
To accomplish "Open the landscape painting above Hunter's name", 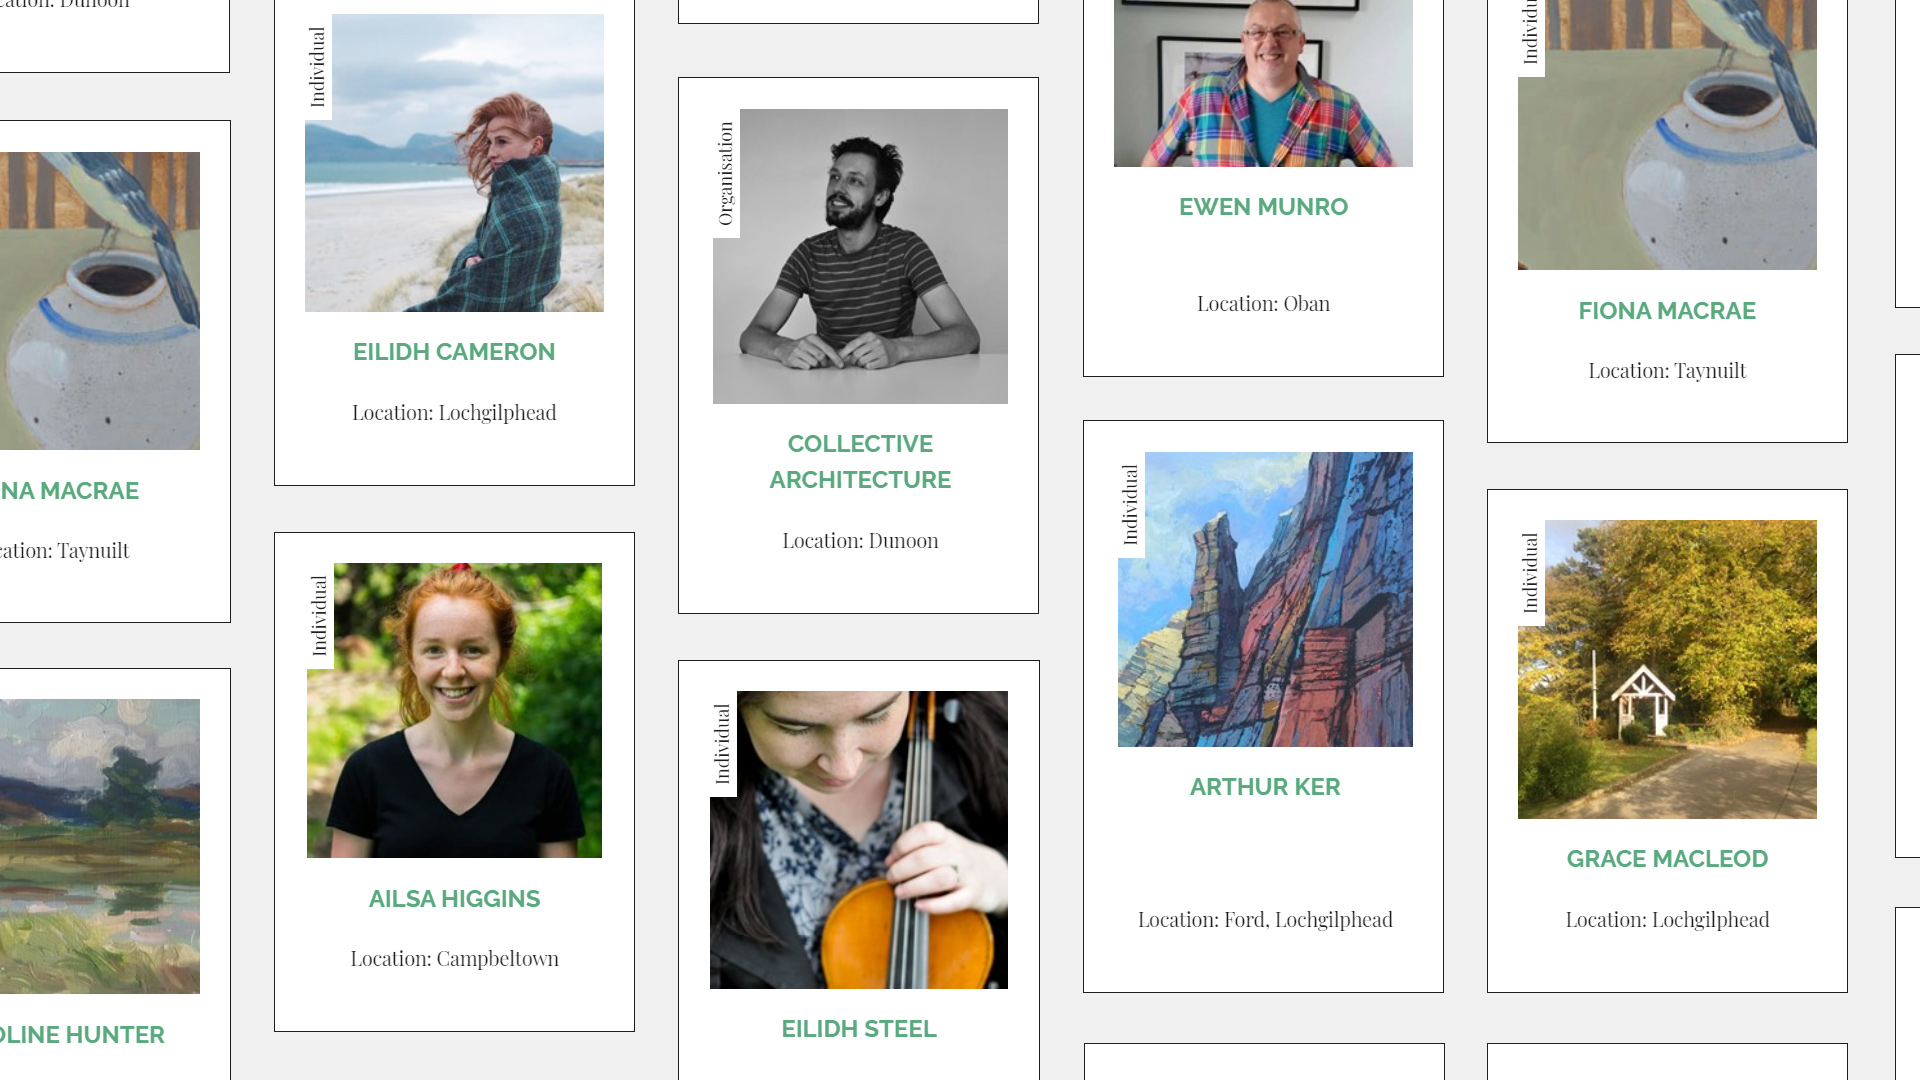I will 100,846.
